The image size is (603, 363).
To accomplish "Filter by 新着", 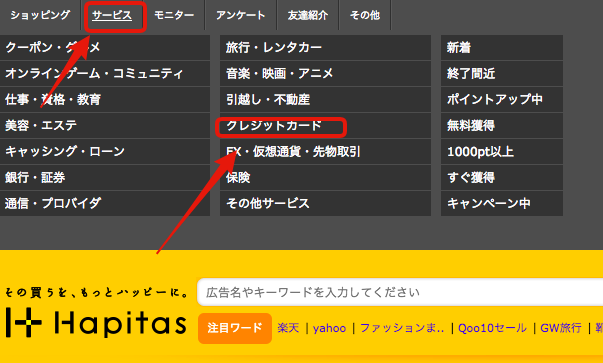I will coord(502,48).
